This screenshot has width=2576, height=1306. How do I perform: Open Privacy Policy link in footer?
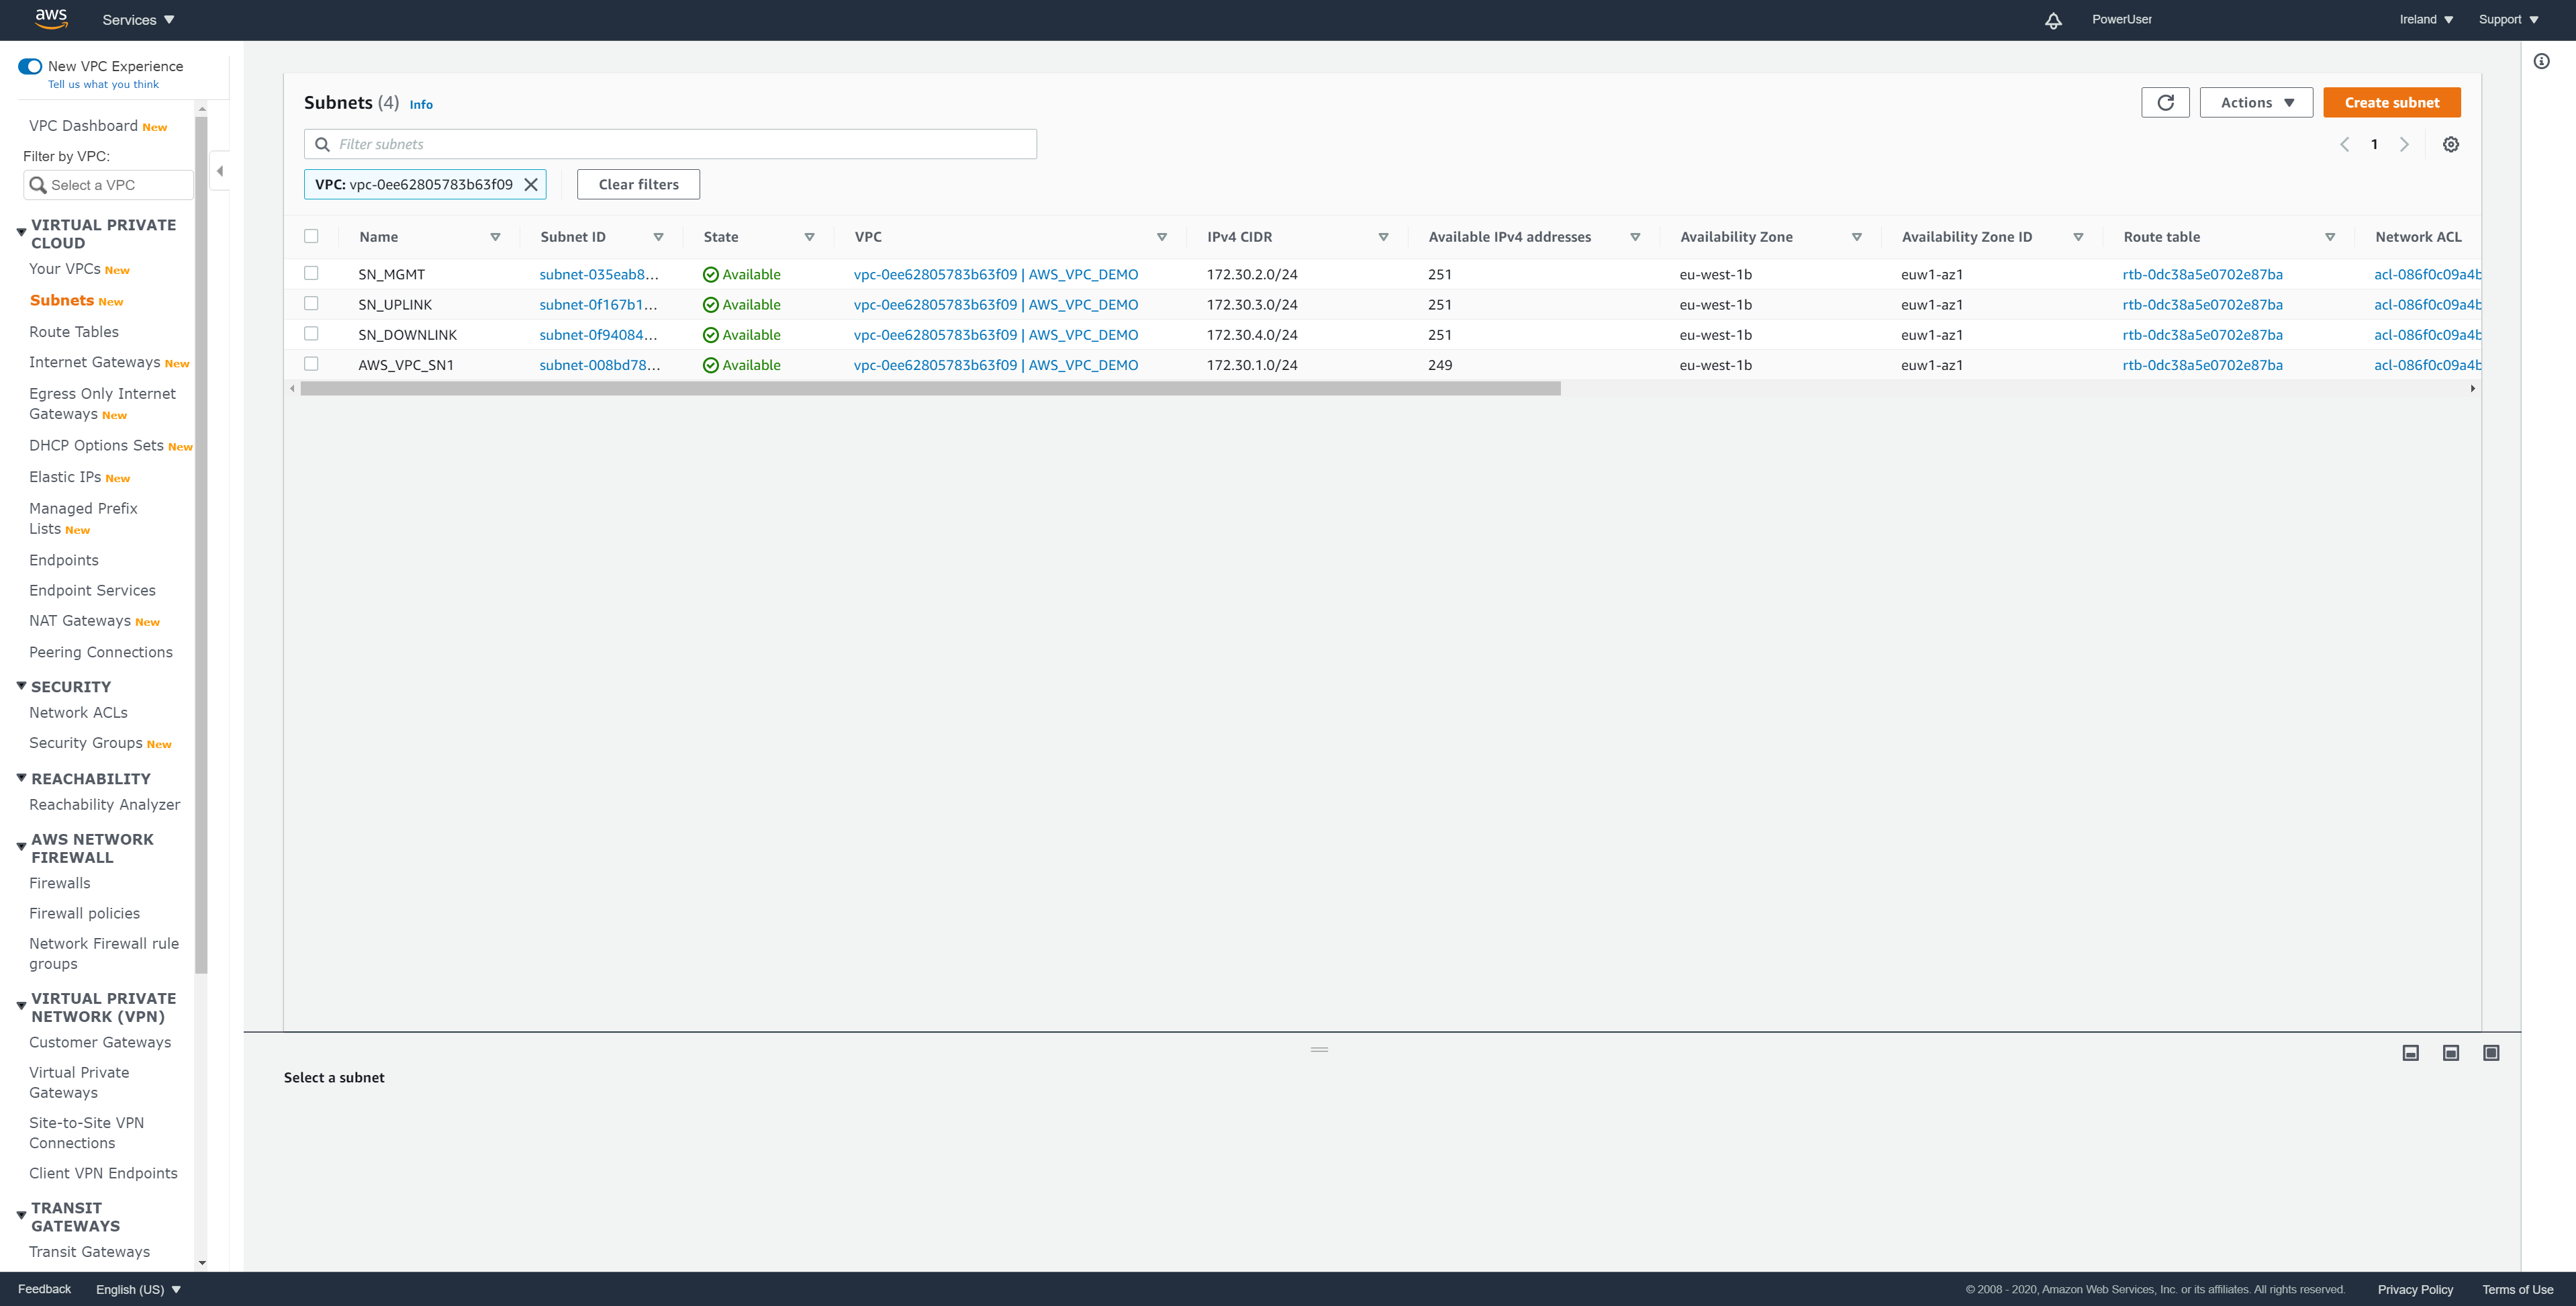2415,1289
